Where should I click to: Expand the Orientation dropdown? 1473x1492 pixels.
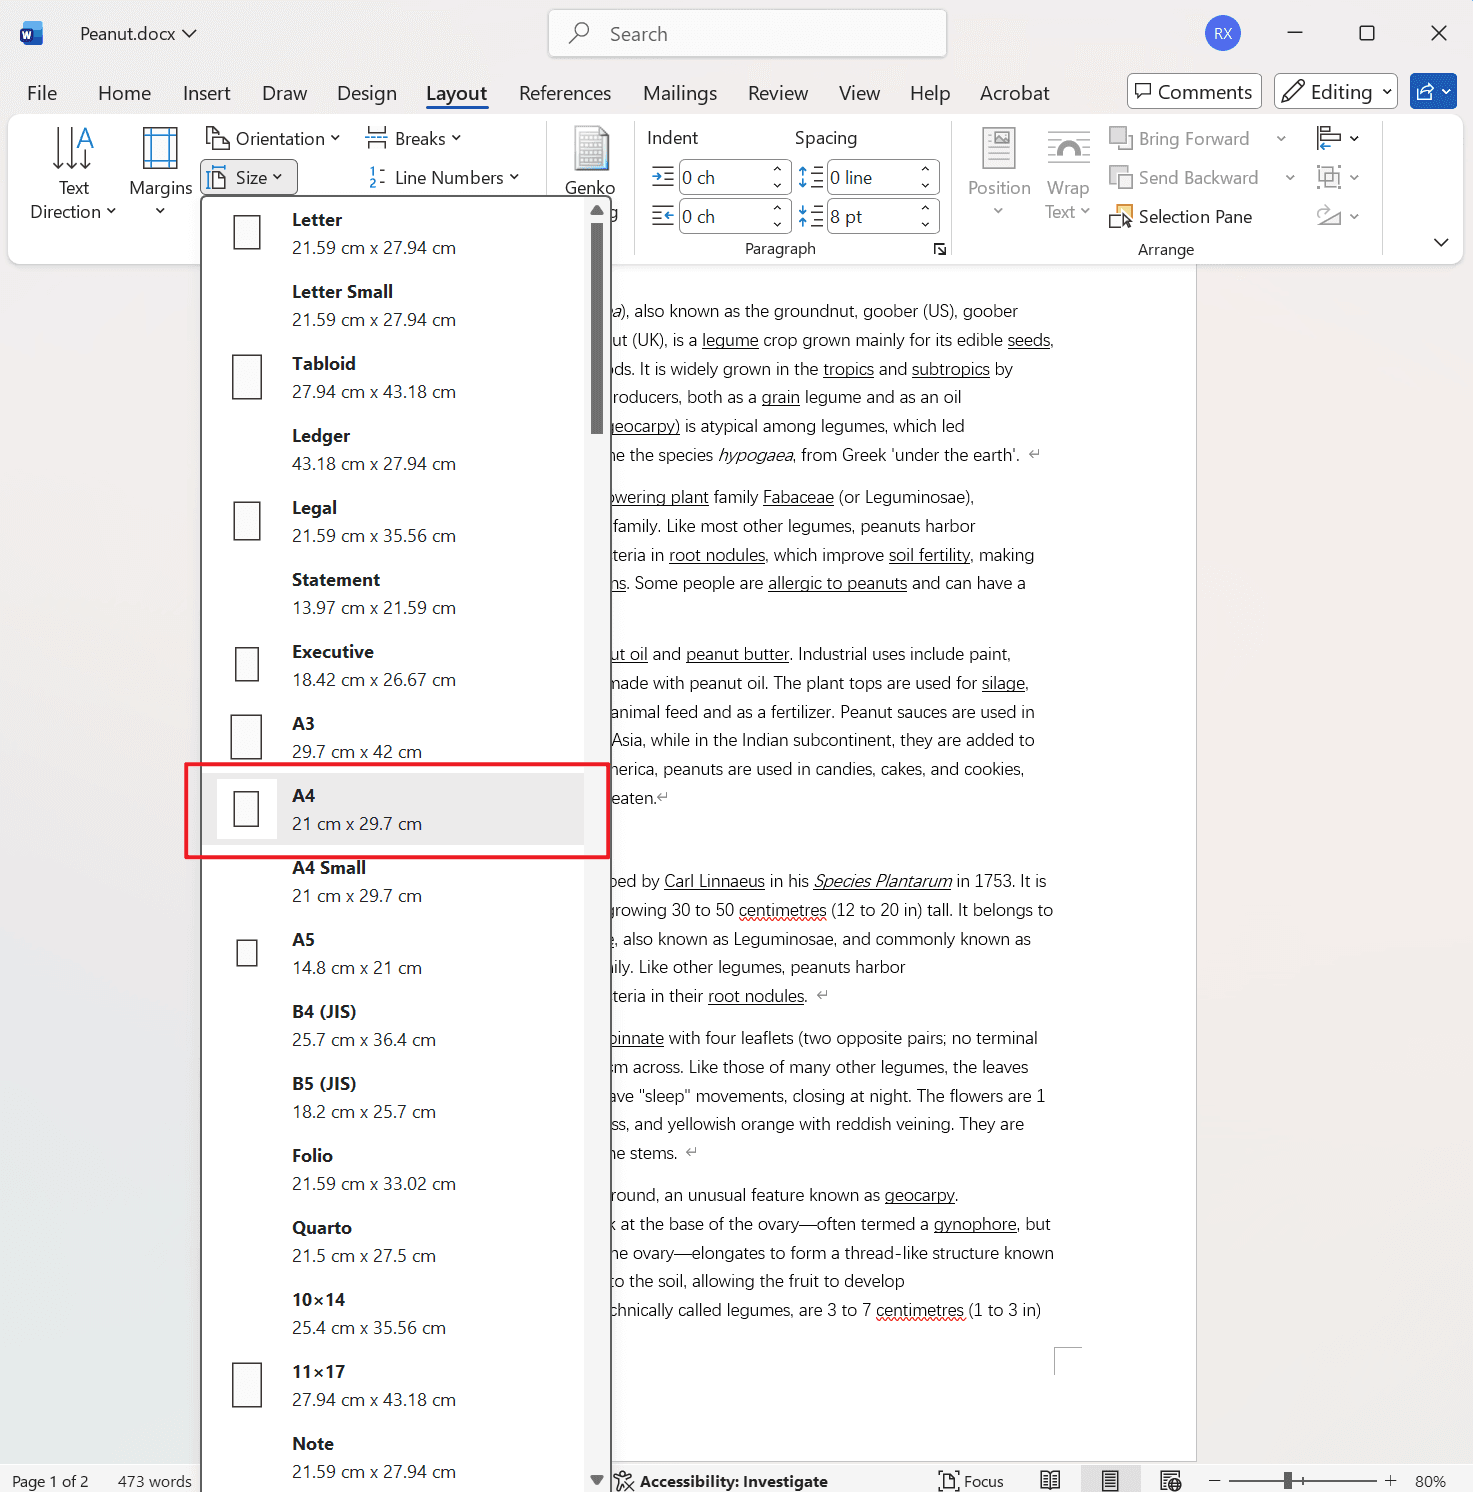(273, 138)
